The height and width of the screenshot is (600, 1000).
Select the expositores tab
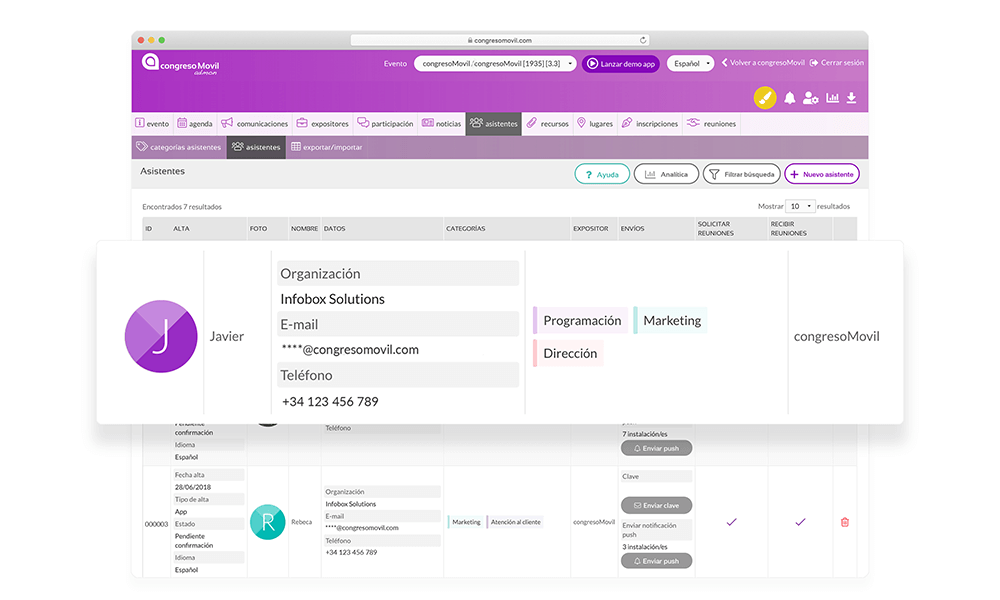[x=323, y=124]
